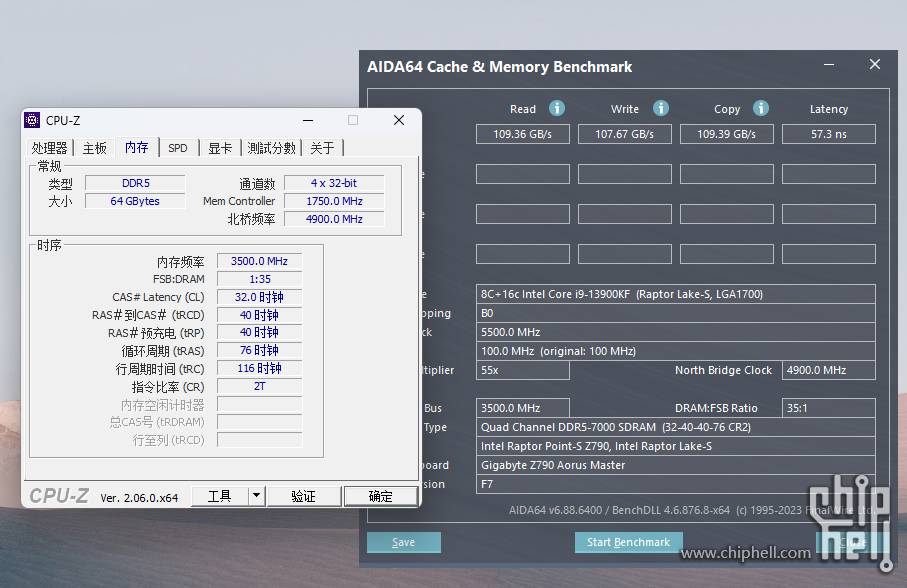This screenshot has height=588, width=907.
Task: Click the 验证 button in CPU-Z
Action: (303, 495)
